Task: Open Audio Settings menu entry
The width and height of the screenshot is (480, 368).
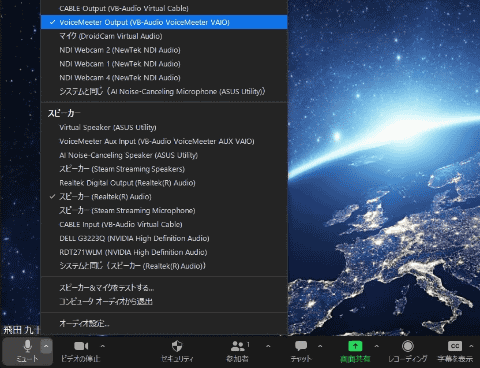Action: [x=164, y=323]
